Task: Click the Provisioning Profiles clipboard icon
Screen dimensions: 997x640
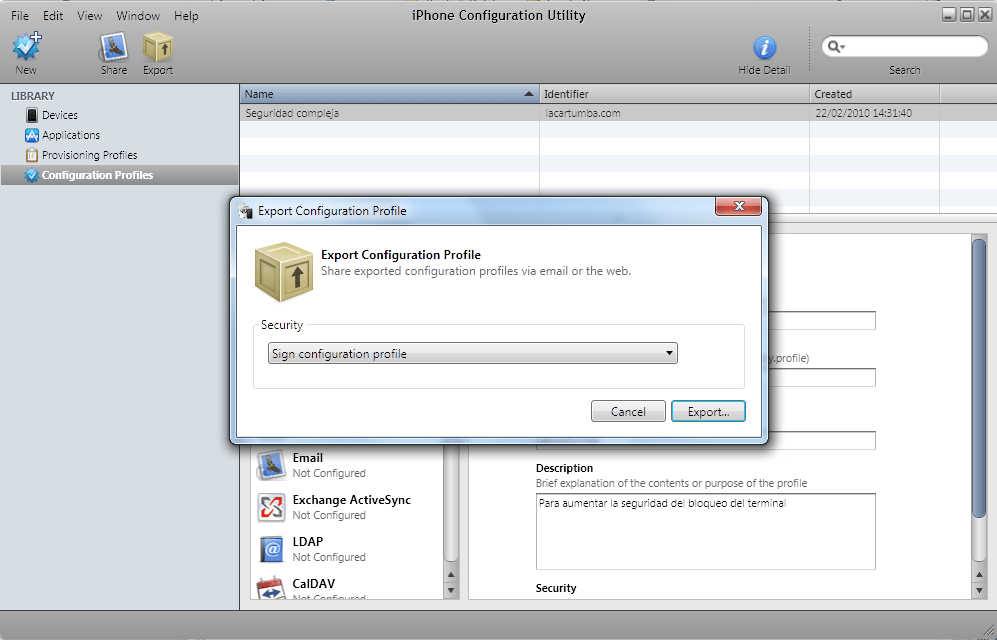Action: point(32,155)
